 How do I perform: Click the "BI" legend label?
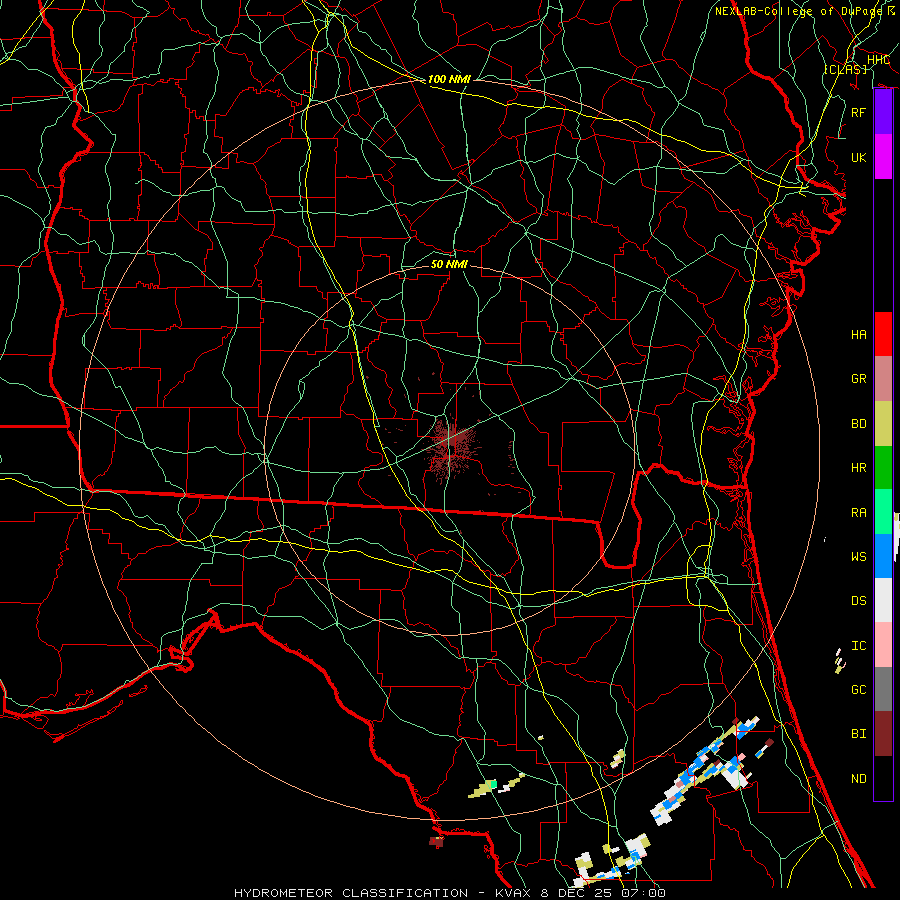click(x=858, y=734)
